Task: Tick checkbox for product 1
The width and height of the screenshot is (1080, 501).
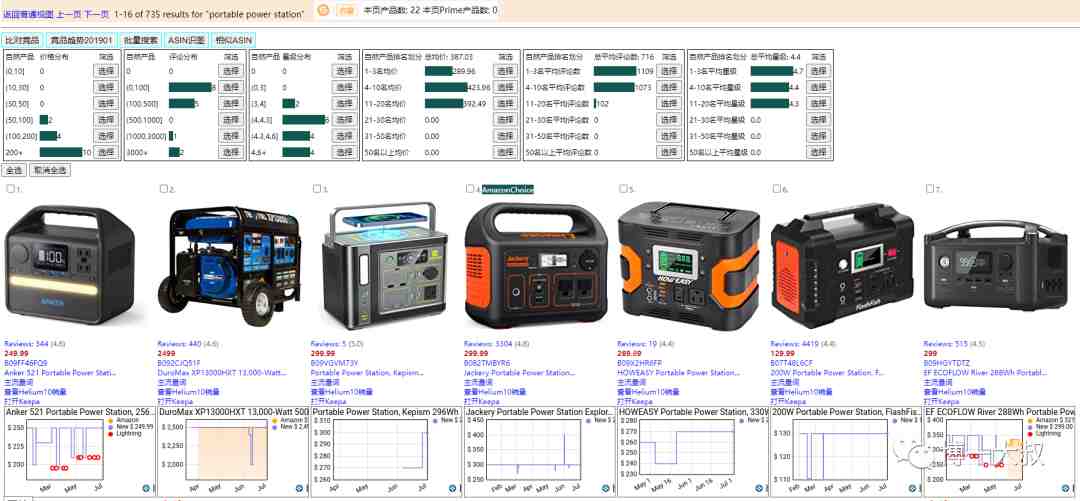Action: 10,189
